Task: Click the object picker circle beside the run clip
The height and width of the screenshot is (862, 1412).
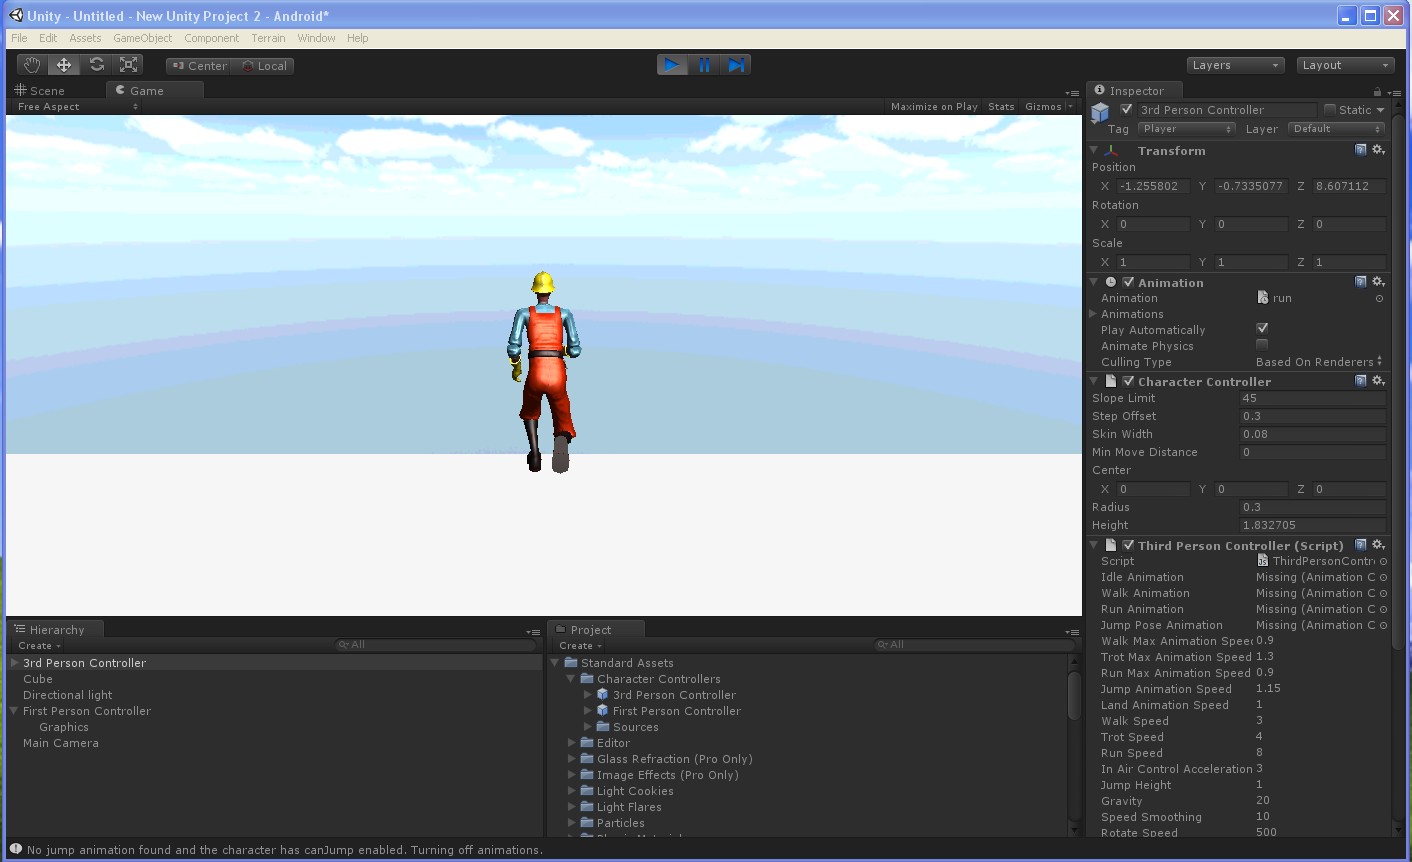Action: 1379,298
